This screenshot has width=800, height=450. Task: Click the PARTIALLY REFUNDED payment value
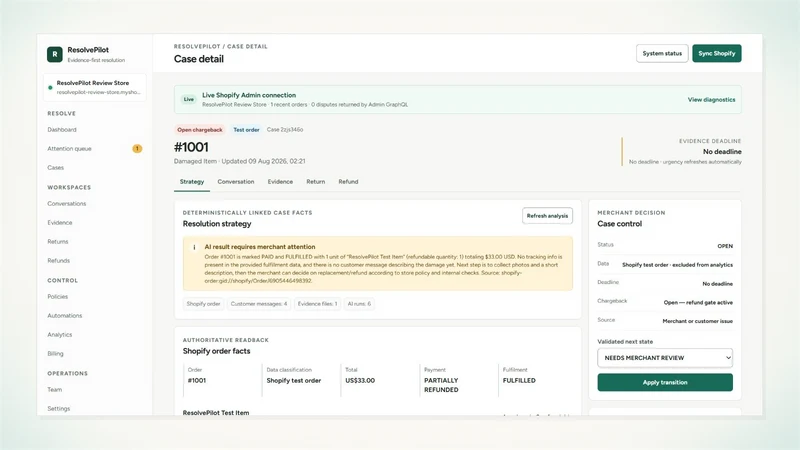point(441,385)
